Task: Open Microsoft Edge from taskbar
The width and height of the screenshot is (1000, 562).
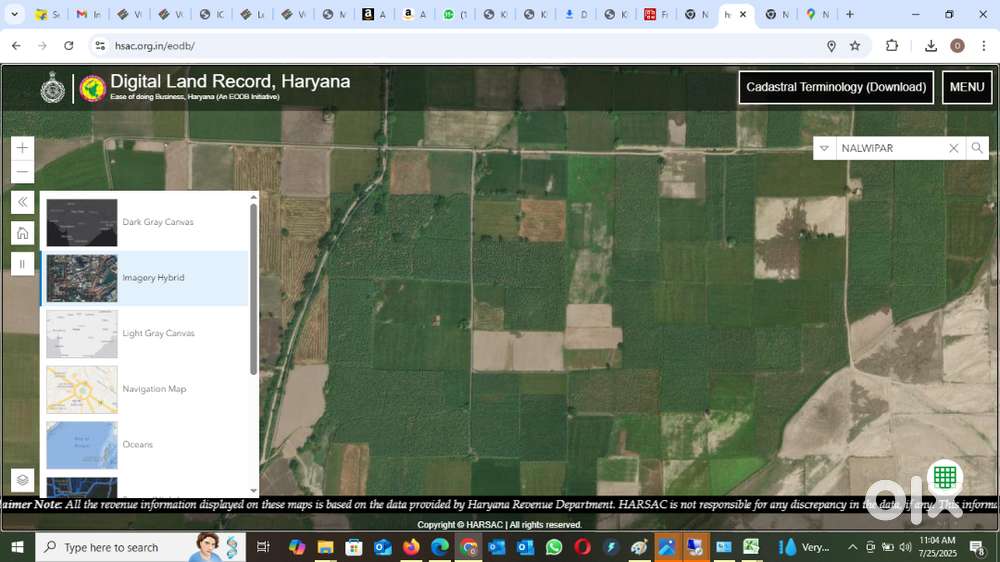Action: tap(440, 547)
